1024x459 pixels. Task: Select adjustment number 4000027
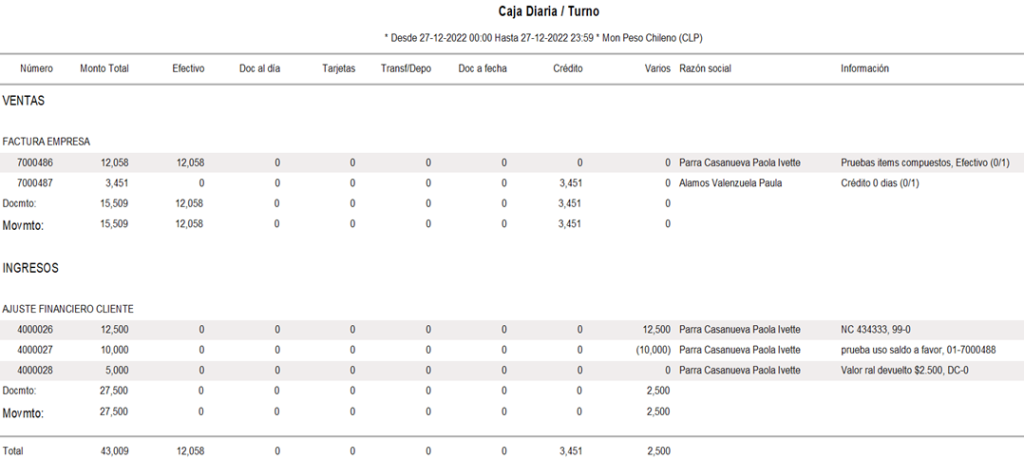pos(35,350)
